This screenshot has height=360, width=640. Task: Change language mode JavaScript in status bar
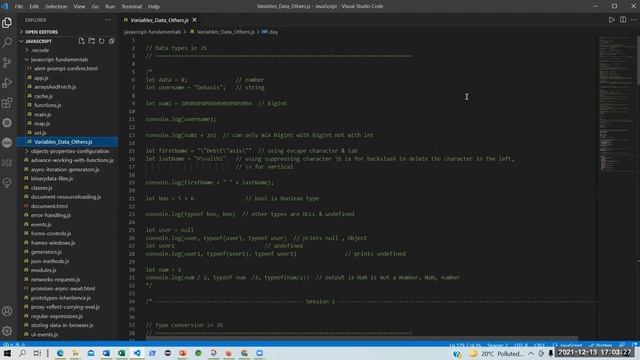[571, 345]
